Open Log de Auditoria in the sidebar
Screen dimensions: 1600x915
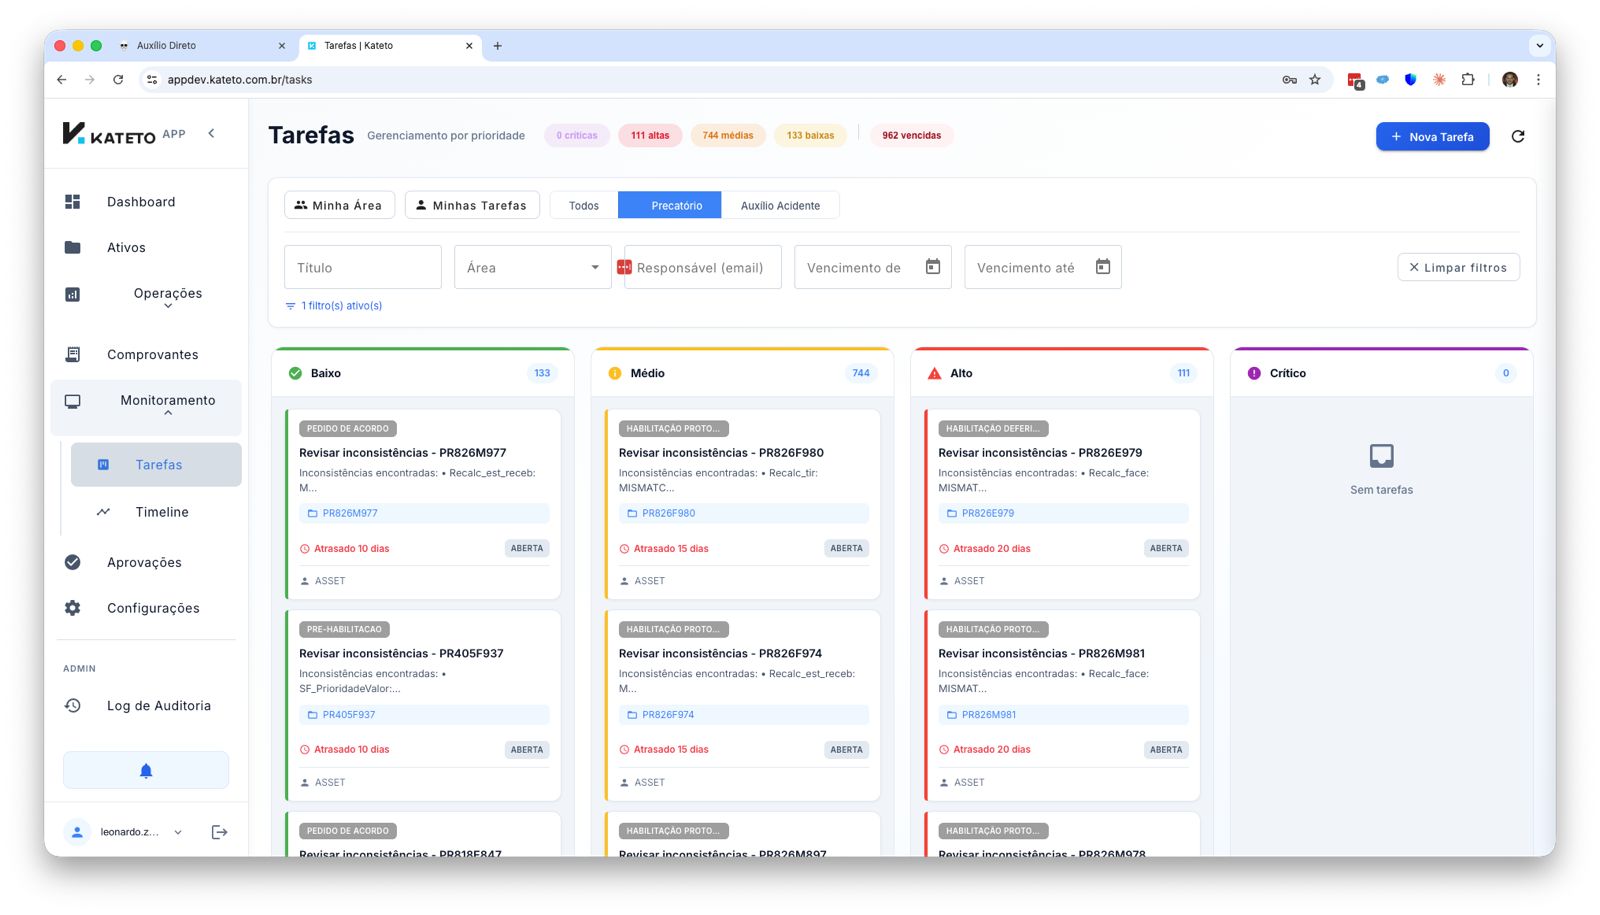[x=158, y=706]
